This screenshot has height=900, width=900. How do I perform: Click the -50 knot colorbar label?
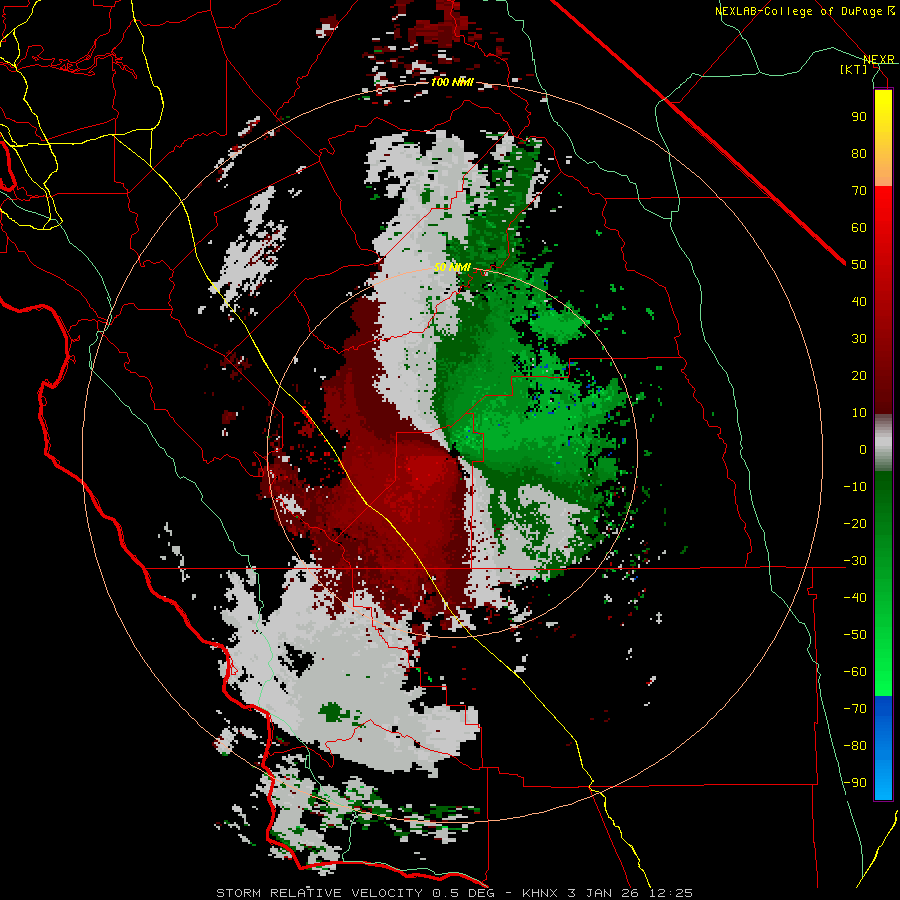[x=855, y=635]
